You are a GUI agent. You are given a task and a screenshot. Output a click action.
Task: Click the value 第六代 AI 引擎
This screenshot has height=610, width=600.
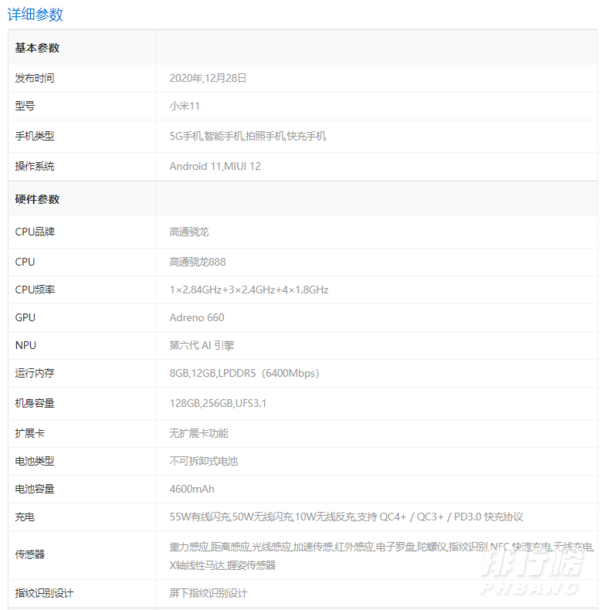click(202, 345)
